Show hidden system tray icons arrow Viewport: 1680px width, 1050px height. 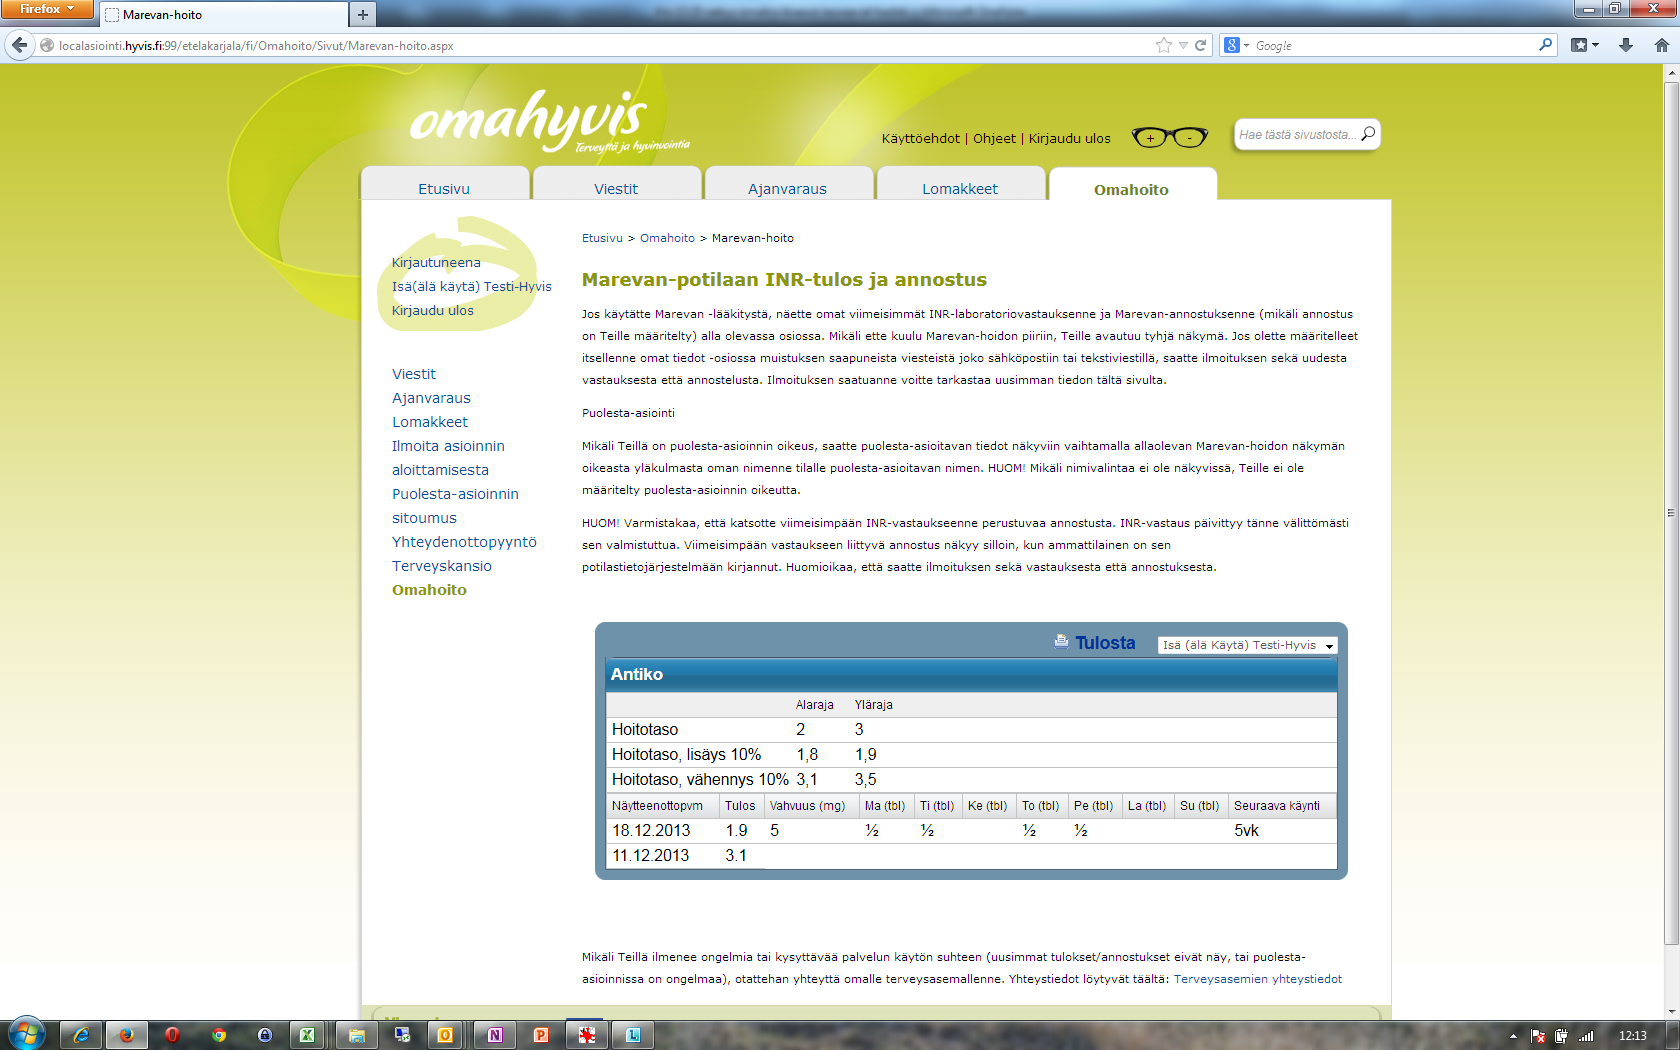(1513, 1036)
